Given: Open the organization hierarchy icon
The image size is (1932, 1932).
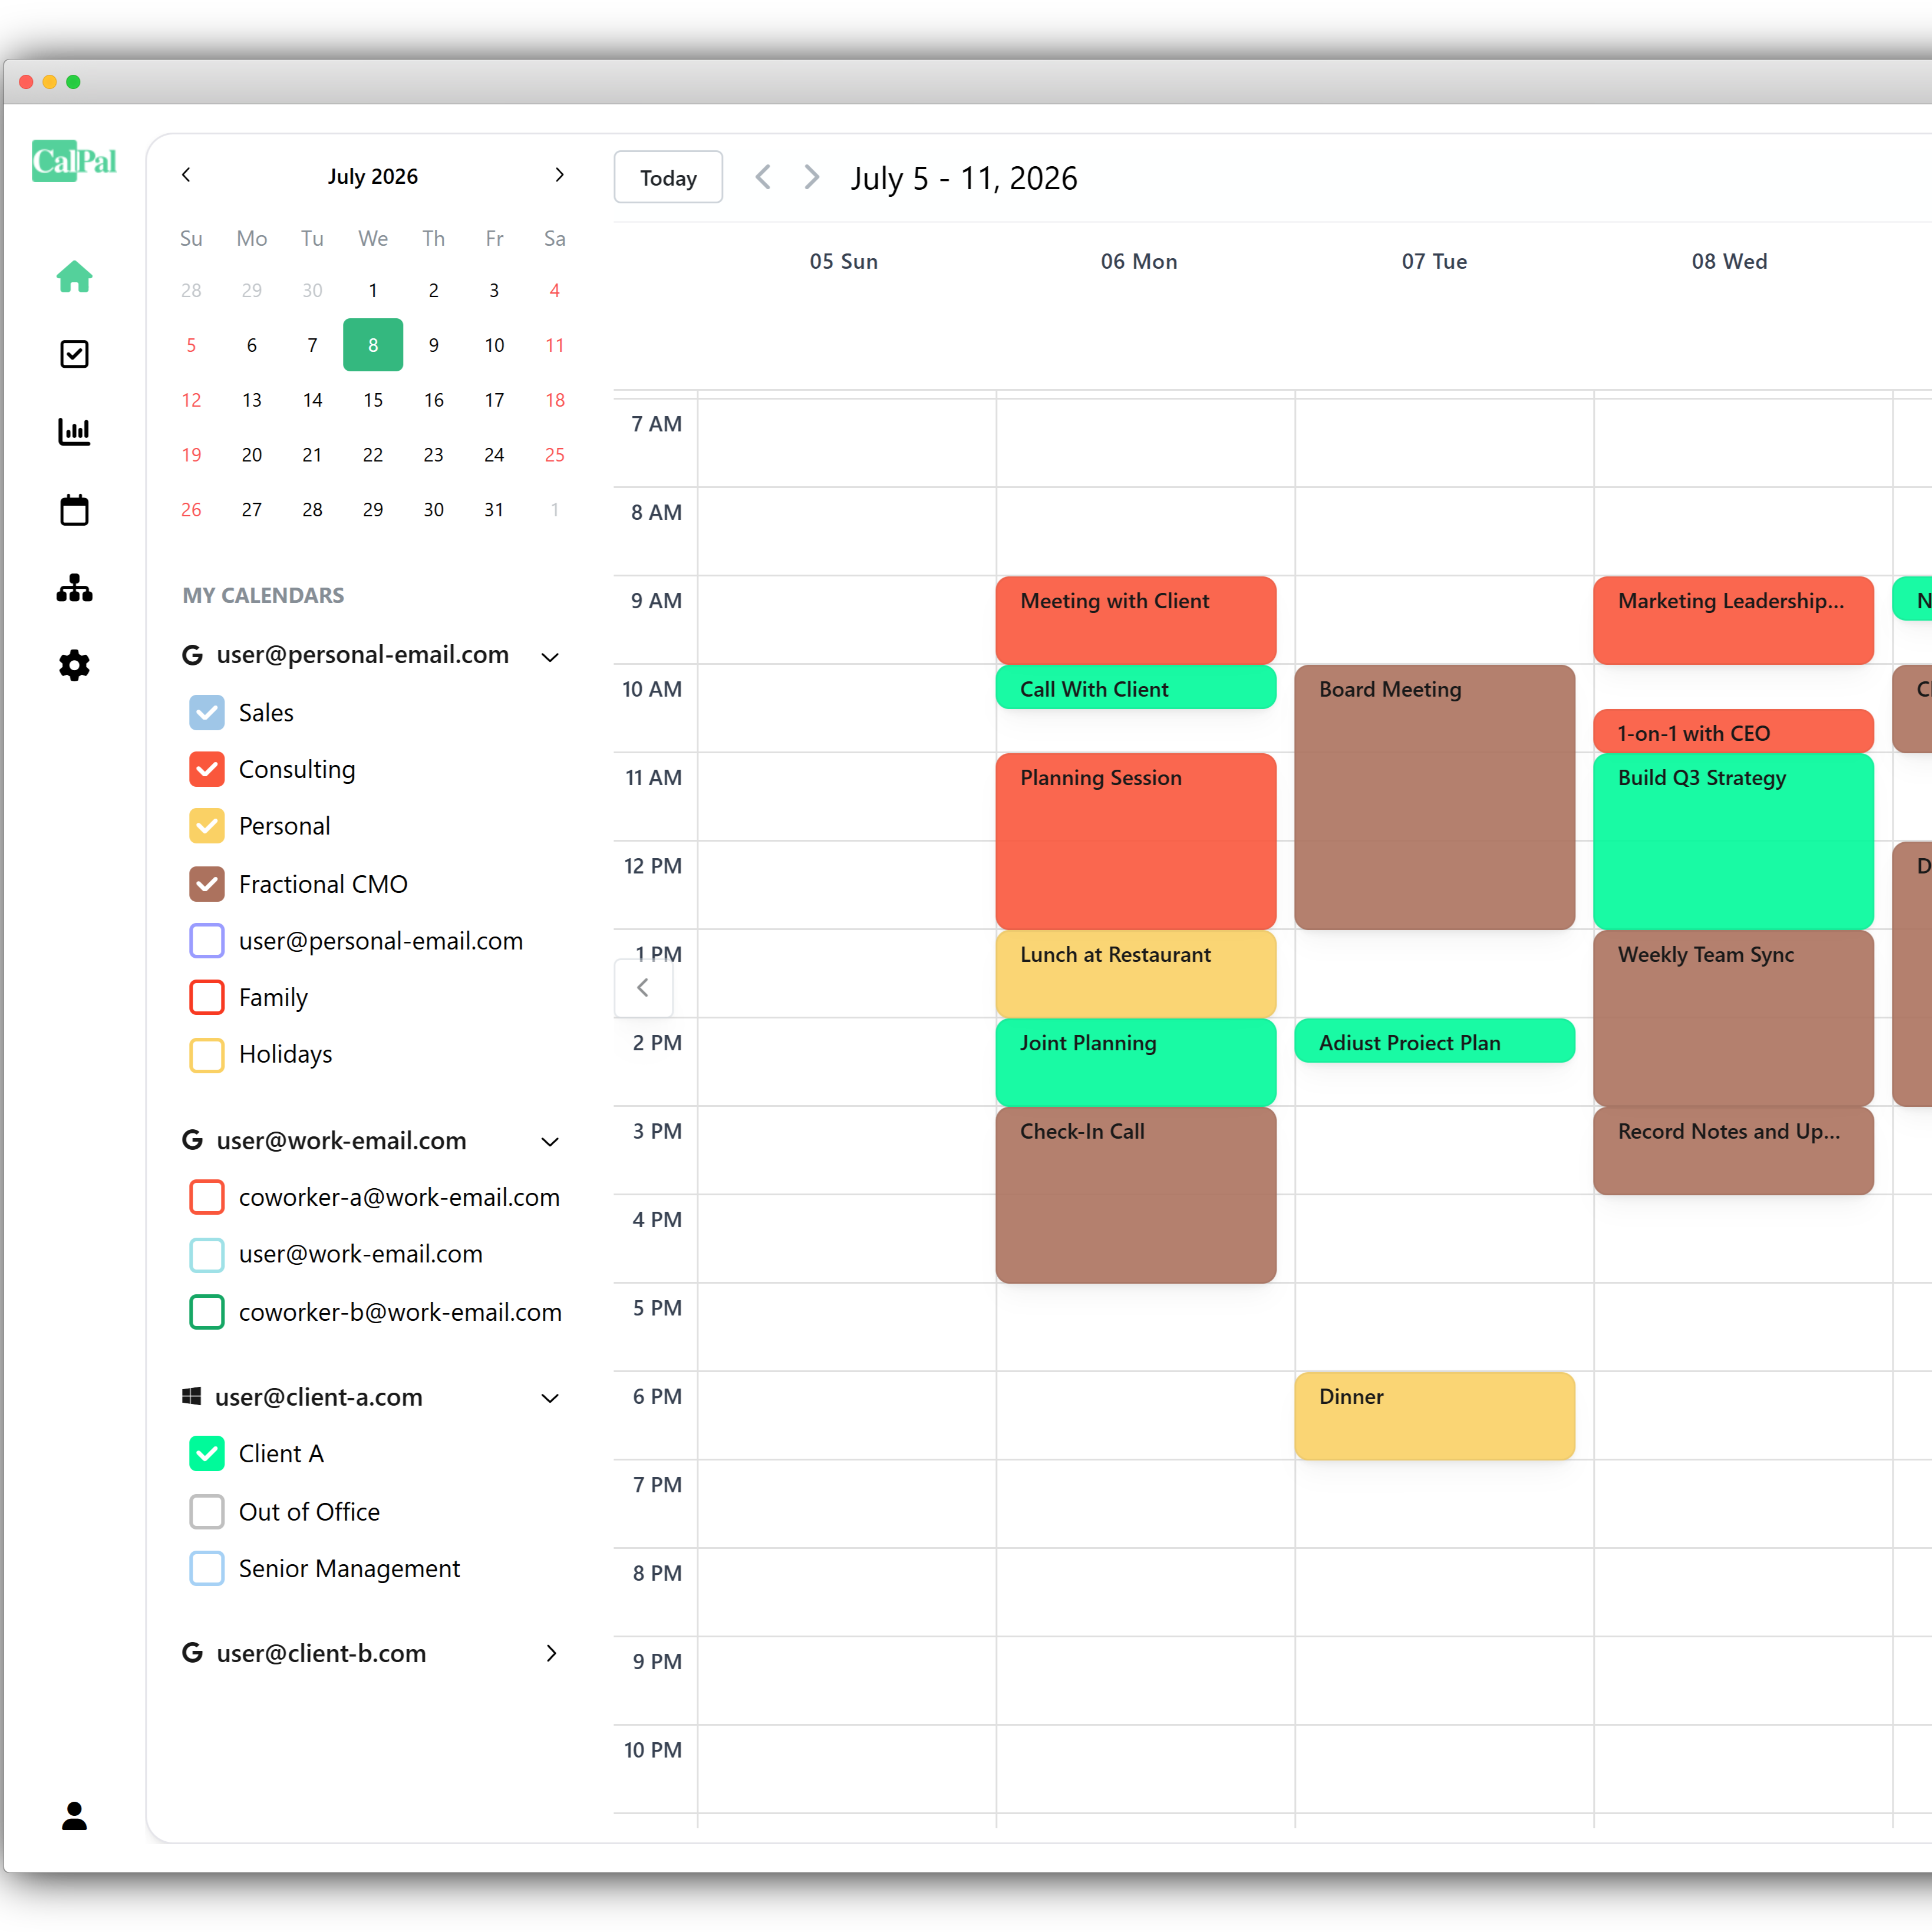Looking at the screenshot, I should click(74, 588).
